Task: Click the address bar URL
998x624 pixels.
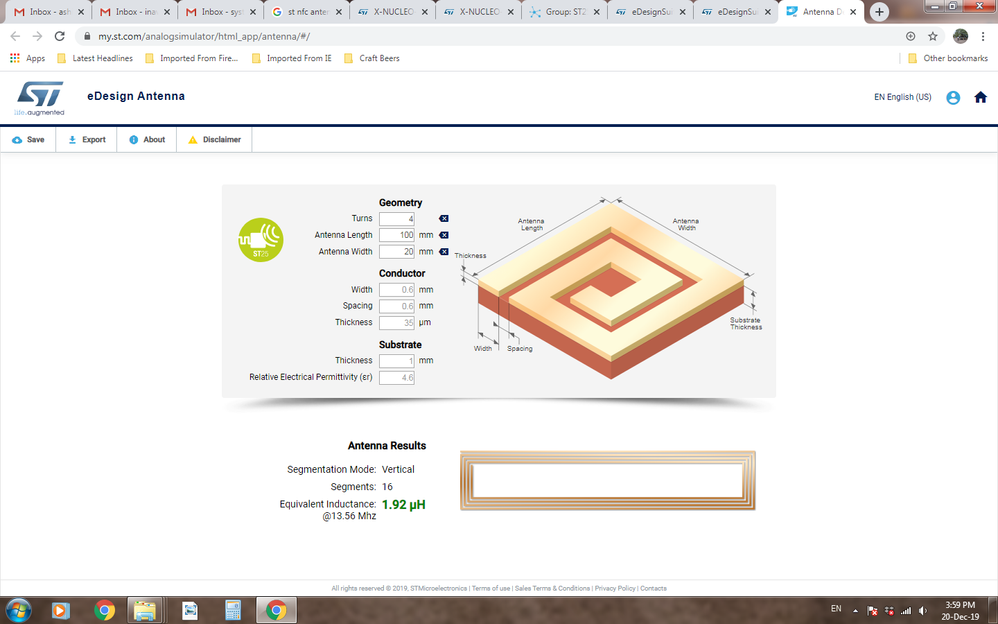Action: pos(204,36)
